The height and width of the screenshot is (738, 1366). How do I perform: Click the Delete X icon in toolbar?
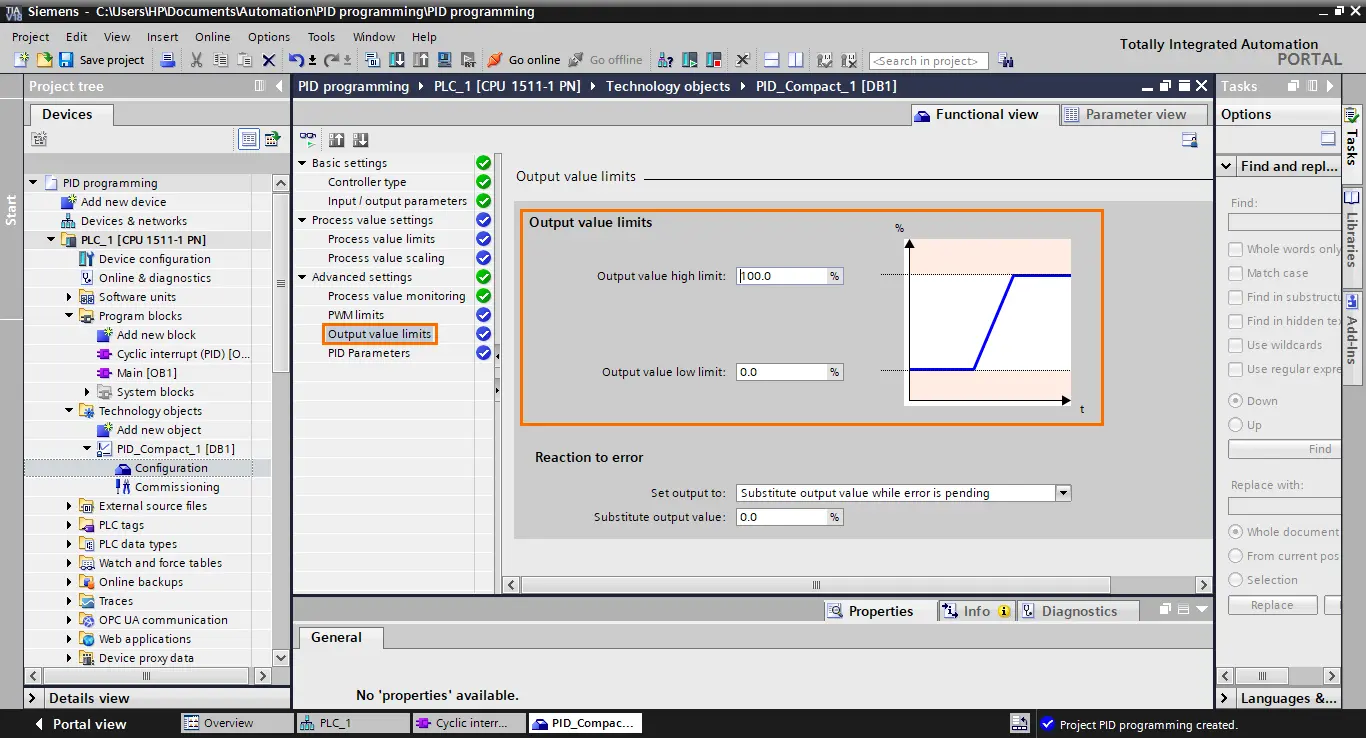(x=268, y=60)
